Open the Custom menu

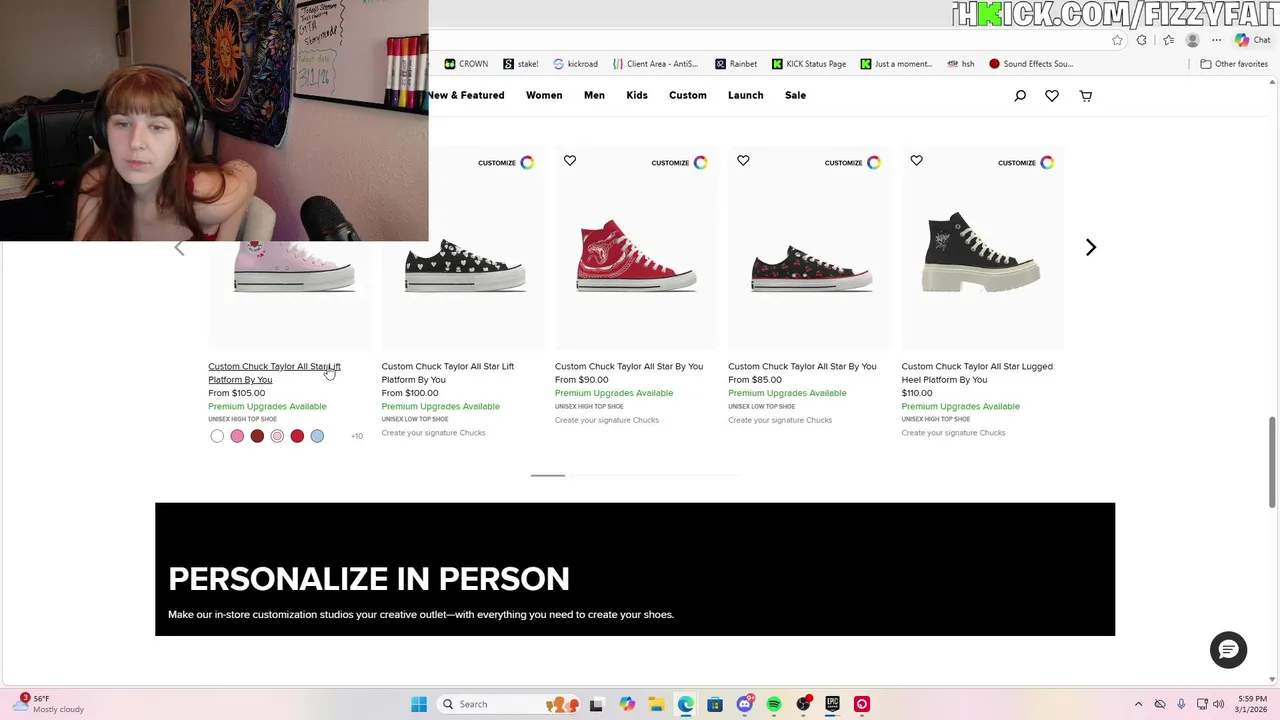tap(687, 95)
